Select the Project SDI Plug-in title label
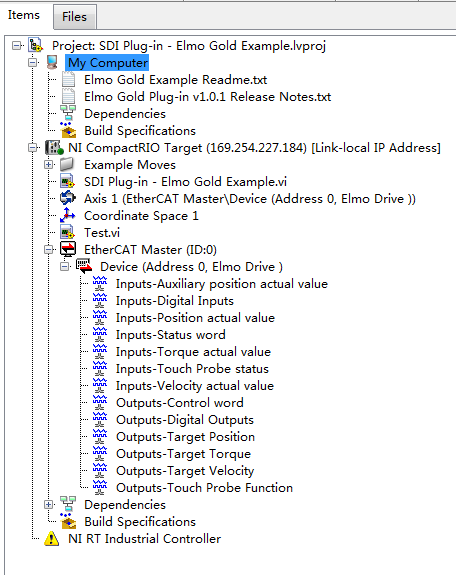 189,45
